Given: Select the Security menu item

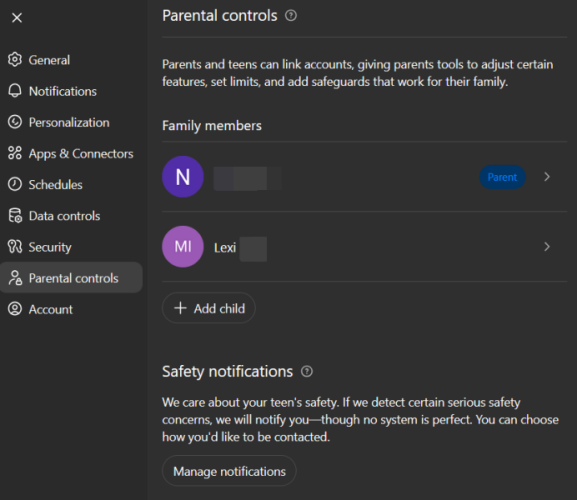Looking at the screenshot, I should [x=71, y=247].
